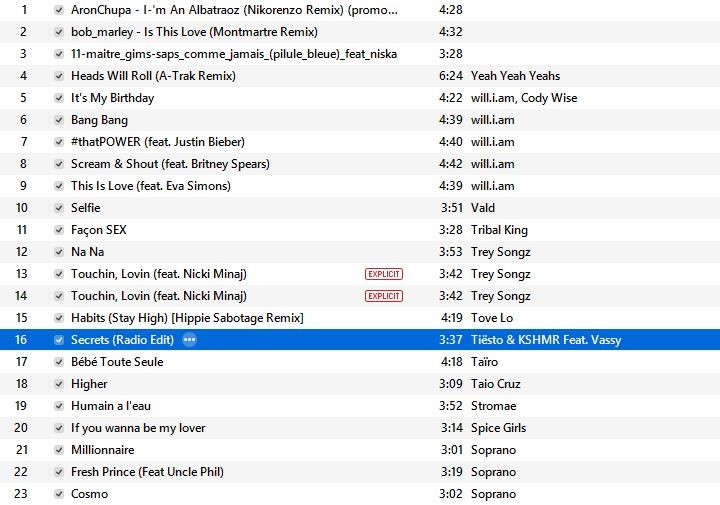Click the EXPLICIT badge on track 14

coord(384,296)
